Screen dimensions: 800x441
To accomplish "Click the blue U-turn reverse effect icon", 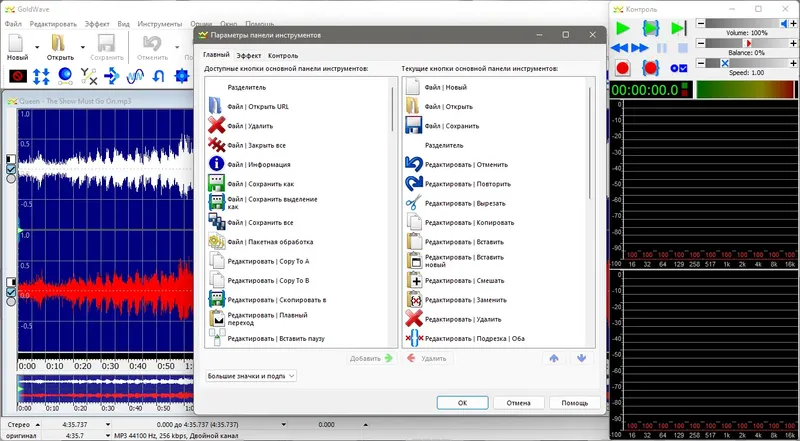I will pos(158,76).
